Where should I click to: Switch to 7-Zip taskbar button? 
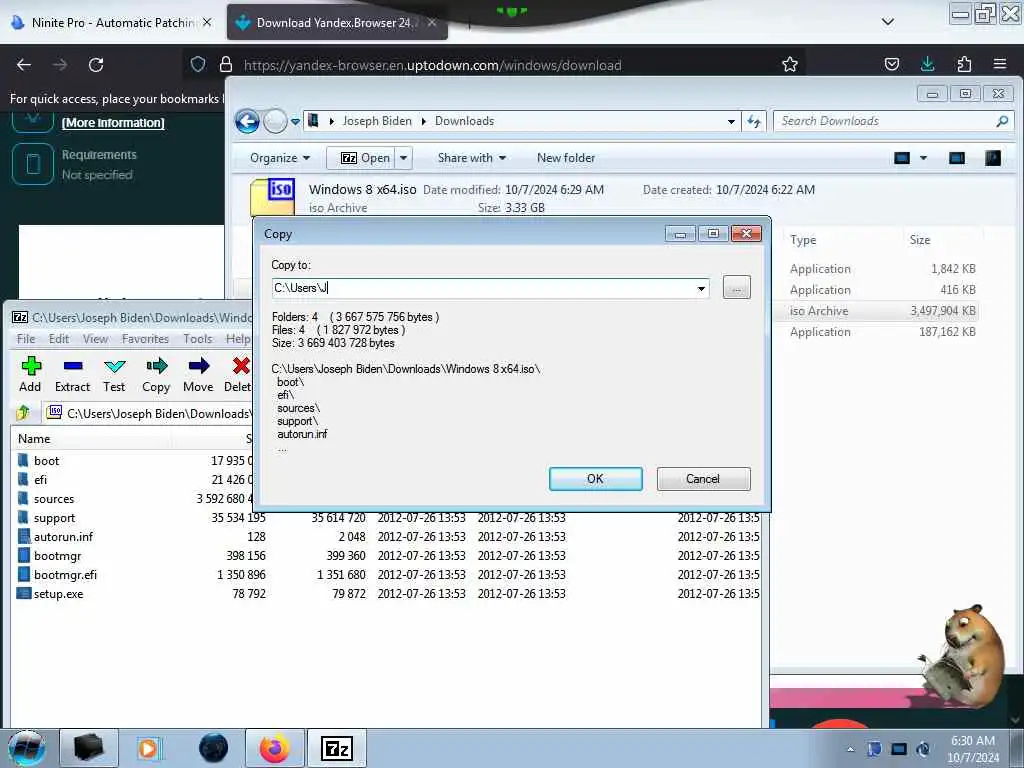tap(337, 748)
